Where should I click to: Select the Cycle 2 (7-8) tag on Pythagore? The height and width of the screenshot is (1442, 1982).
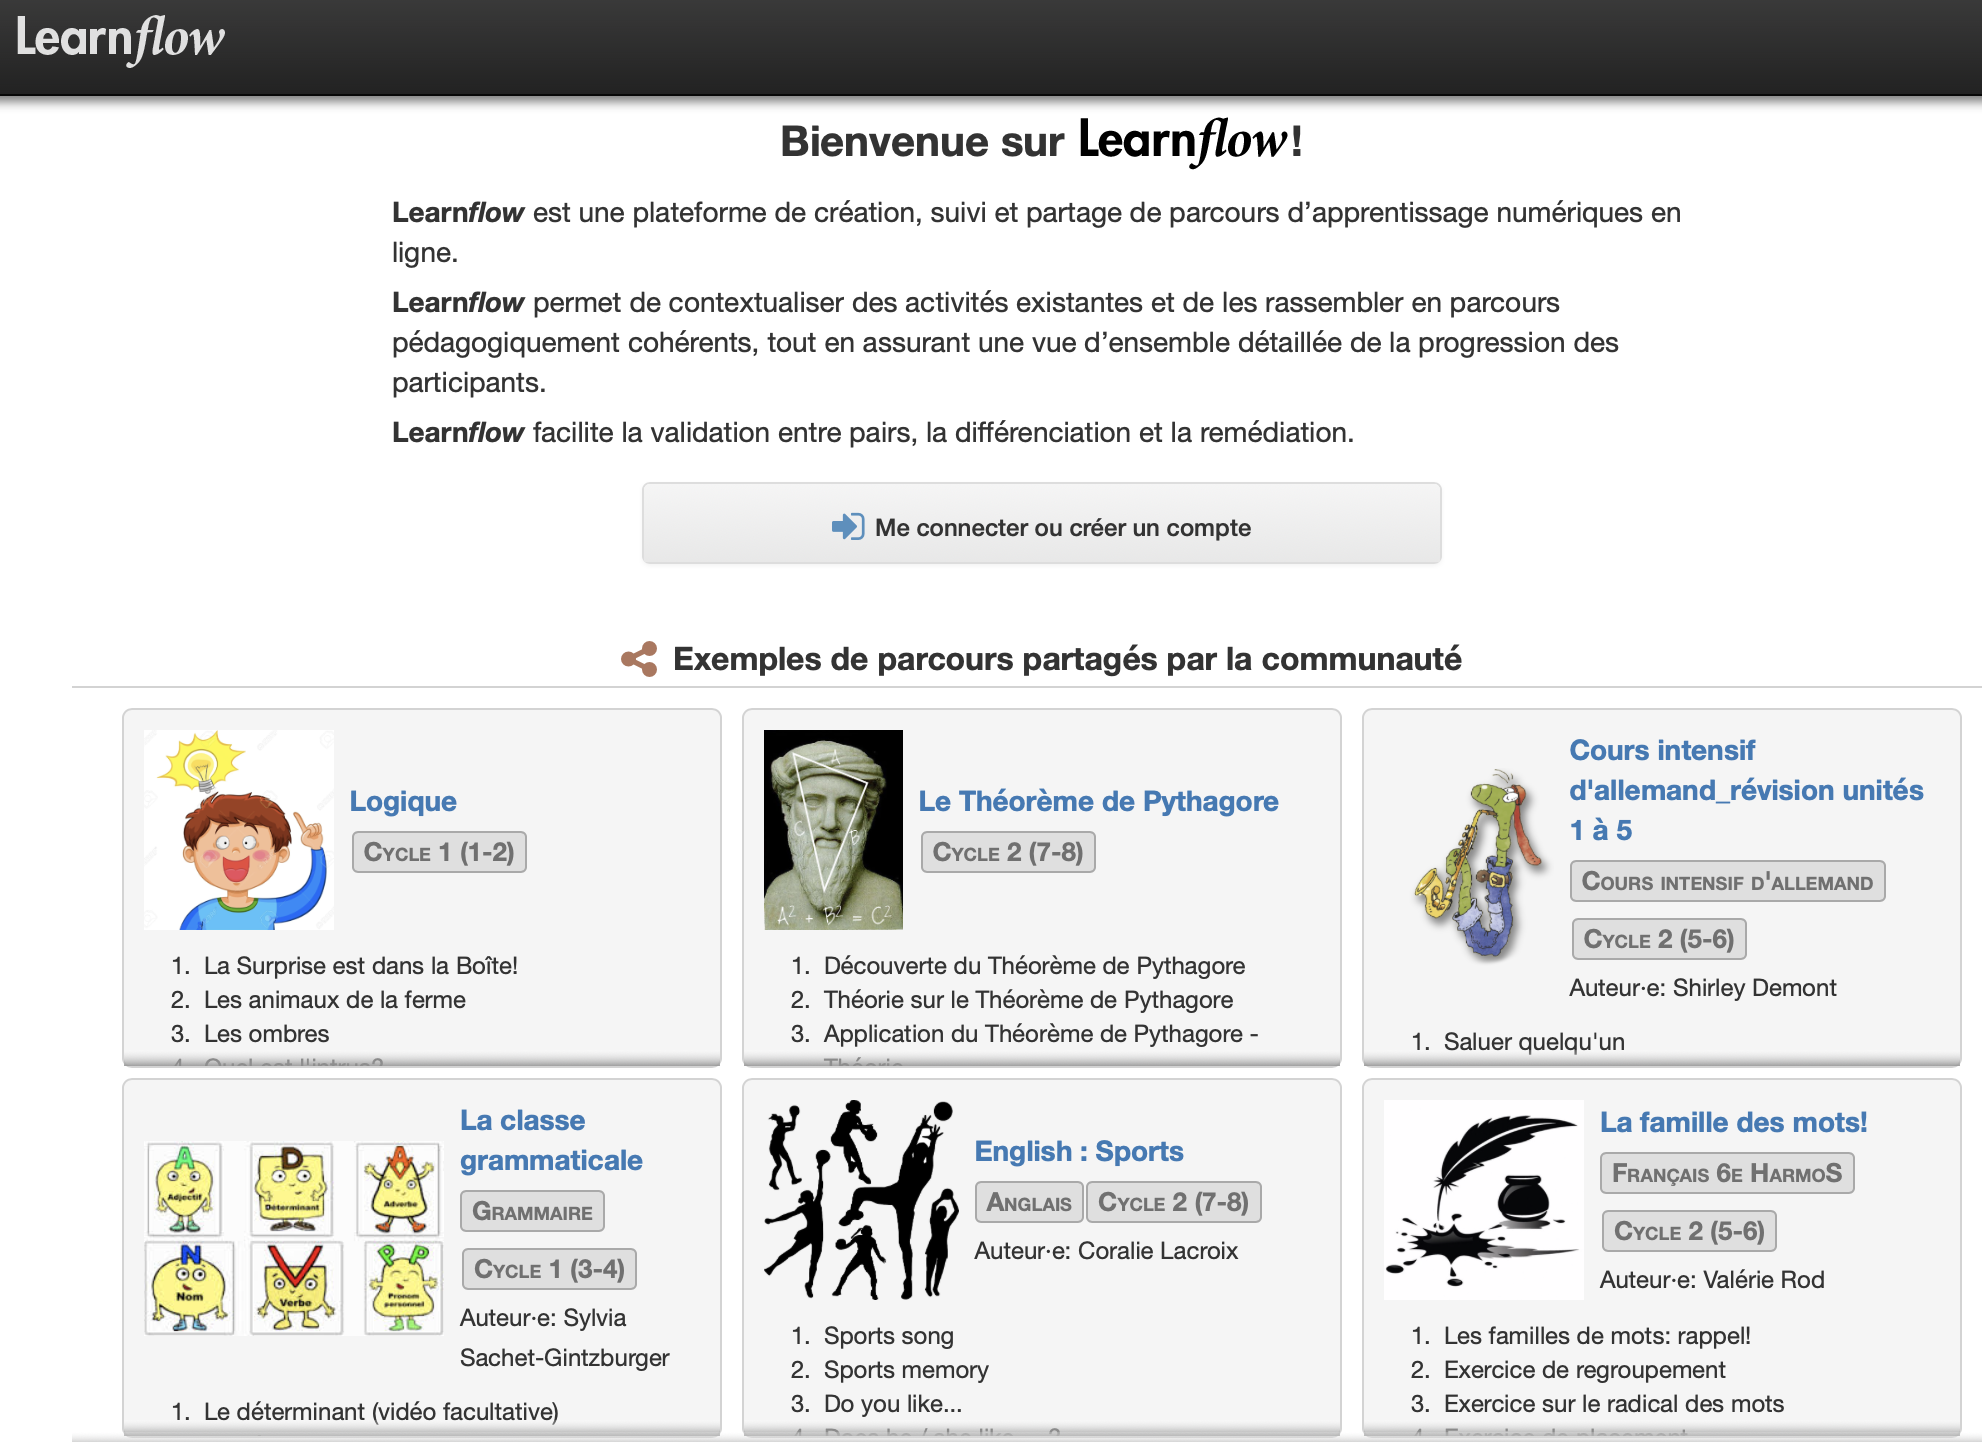1008,852
